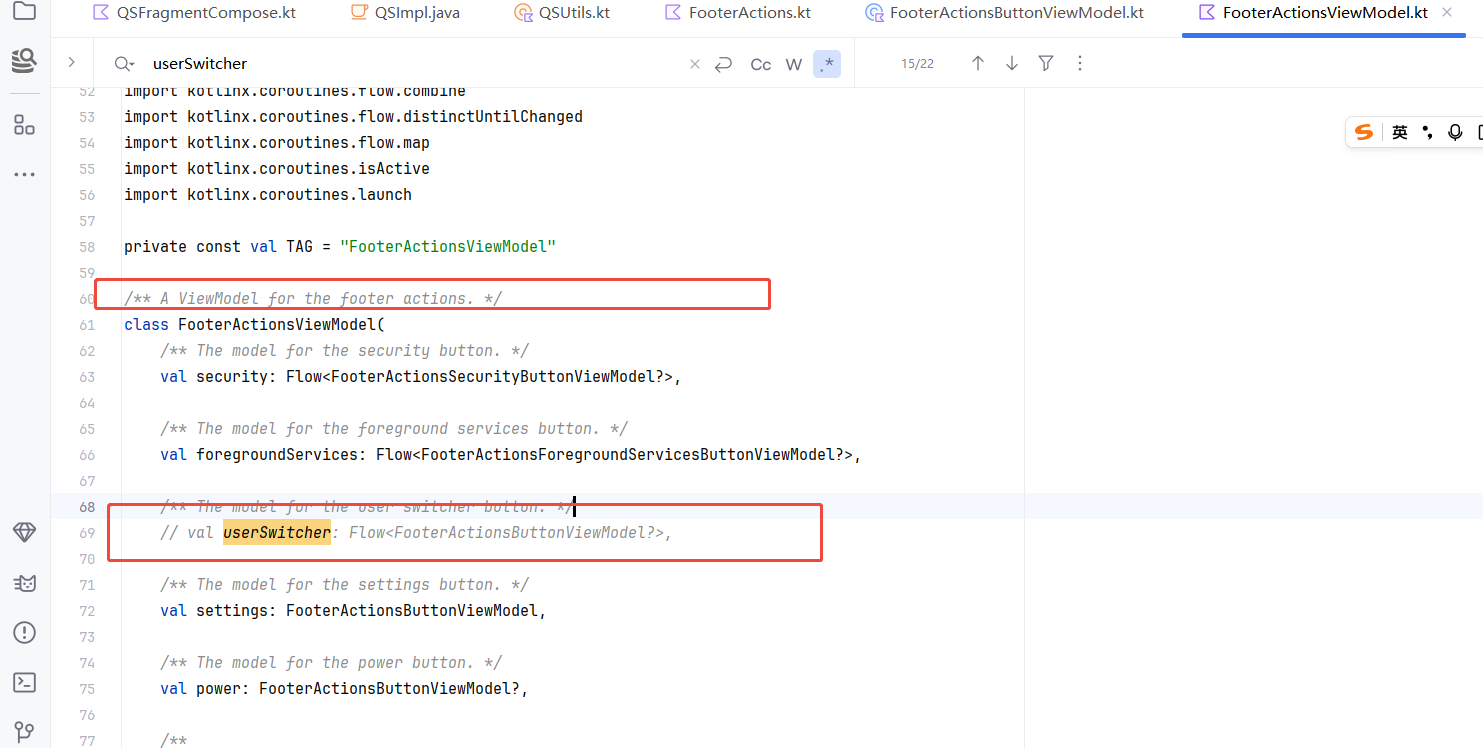This screenshot has width=1483, height=748.
Task: Close the FooterActionsViewModel.kt tab
Action: (1448, 13)
